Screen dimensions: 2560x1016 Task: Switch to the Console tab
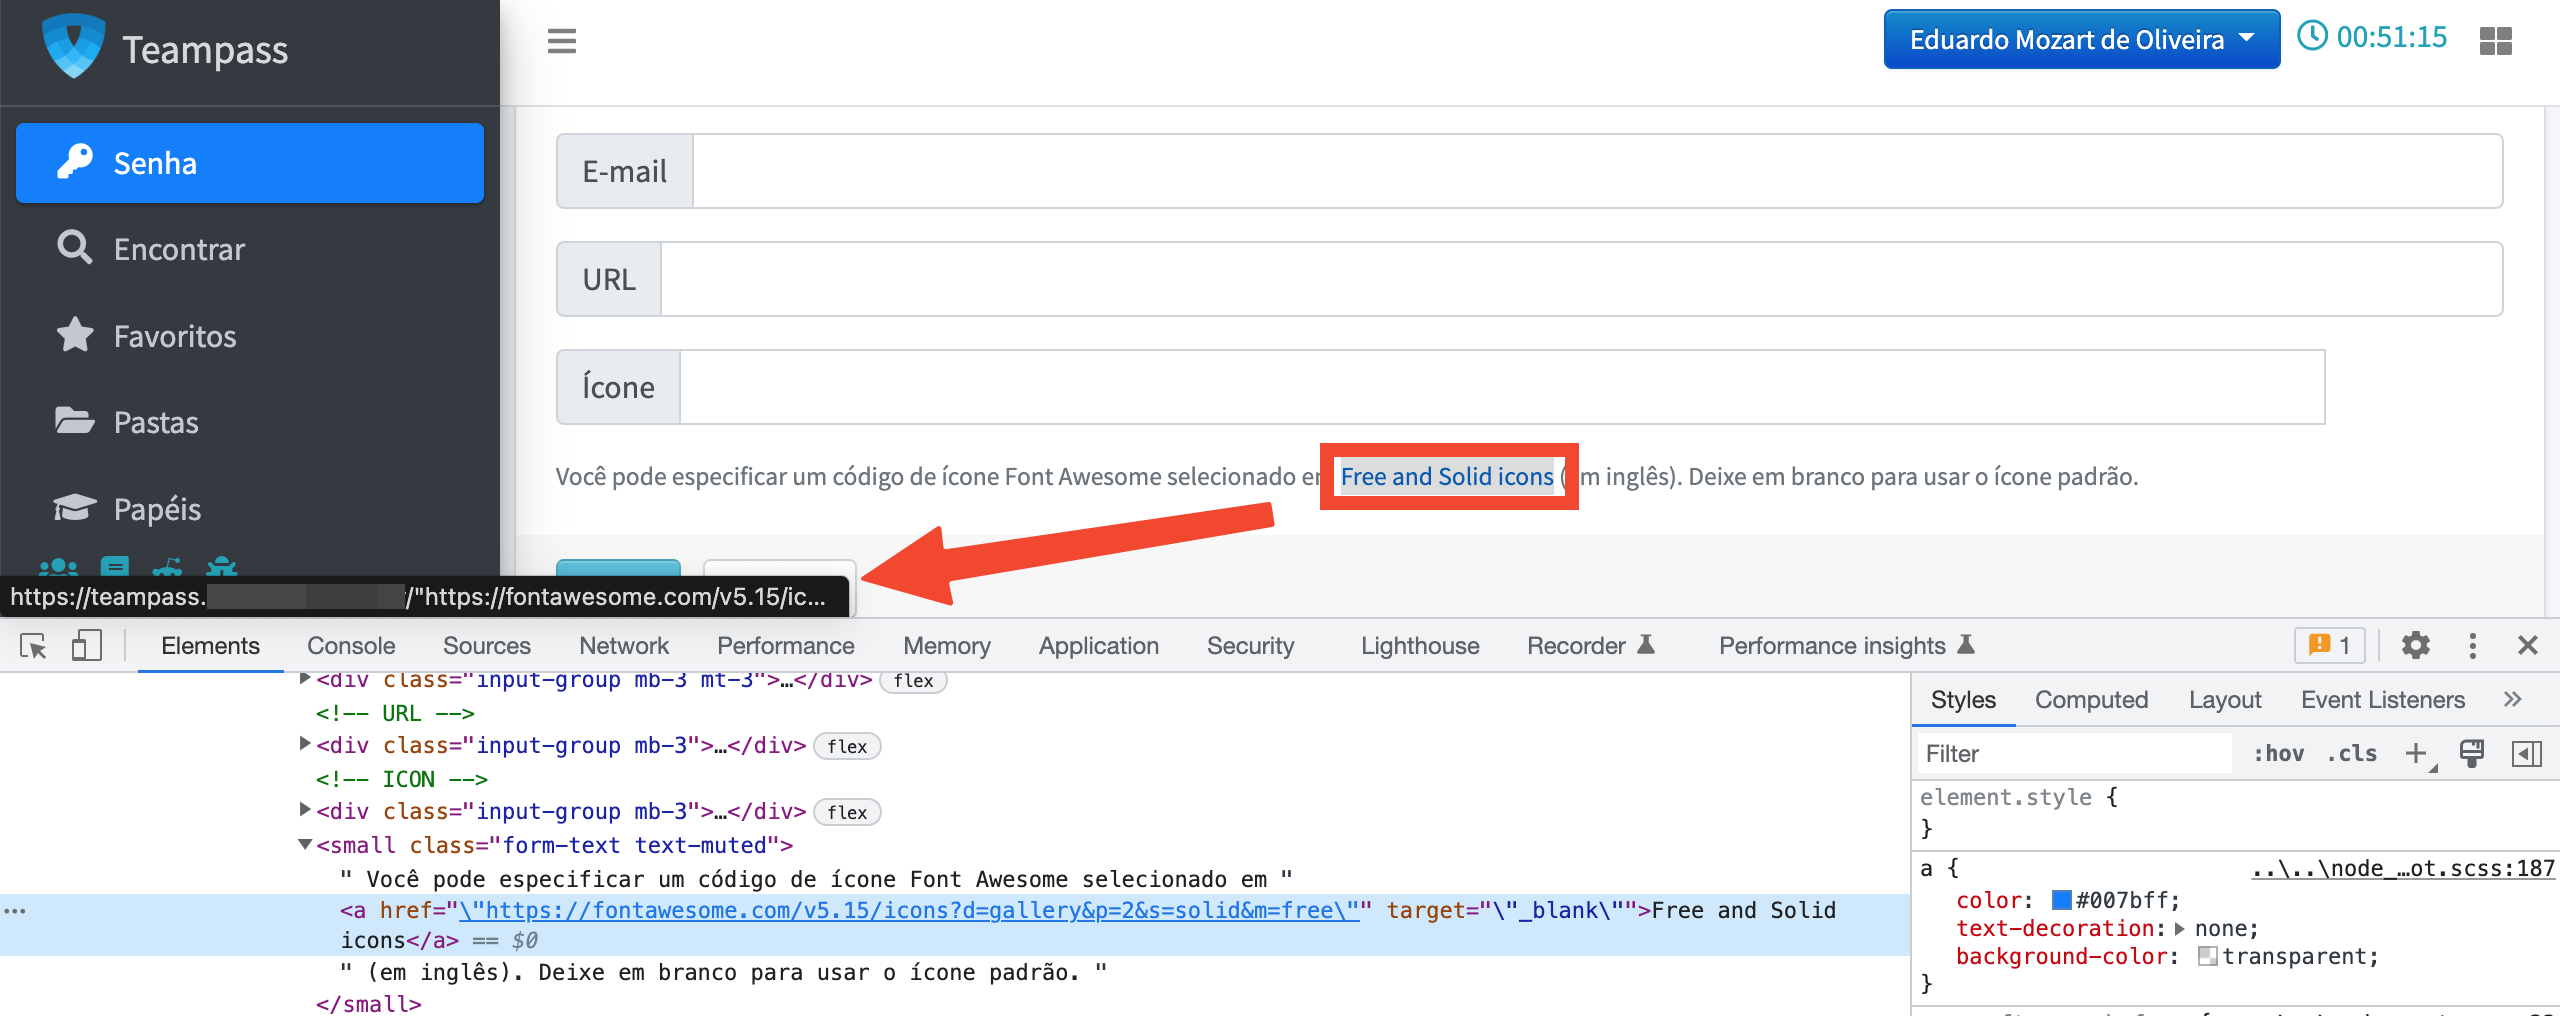[350, 646]
